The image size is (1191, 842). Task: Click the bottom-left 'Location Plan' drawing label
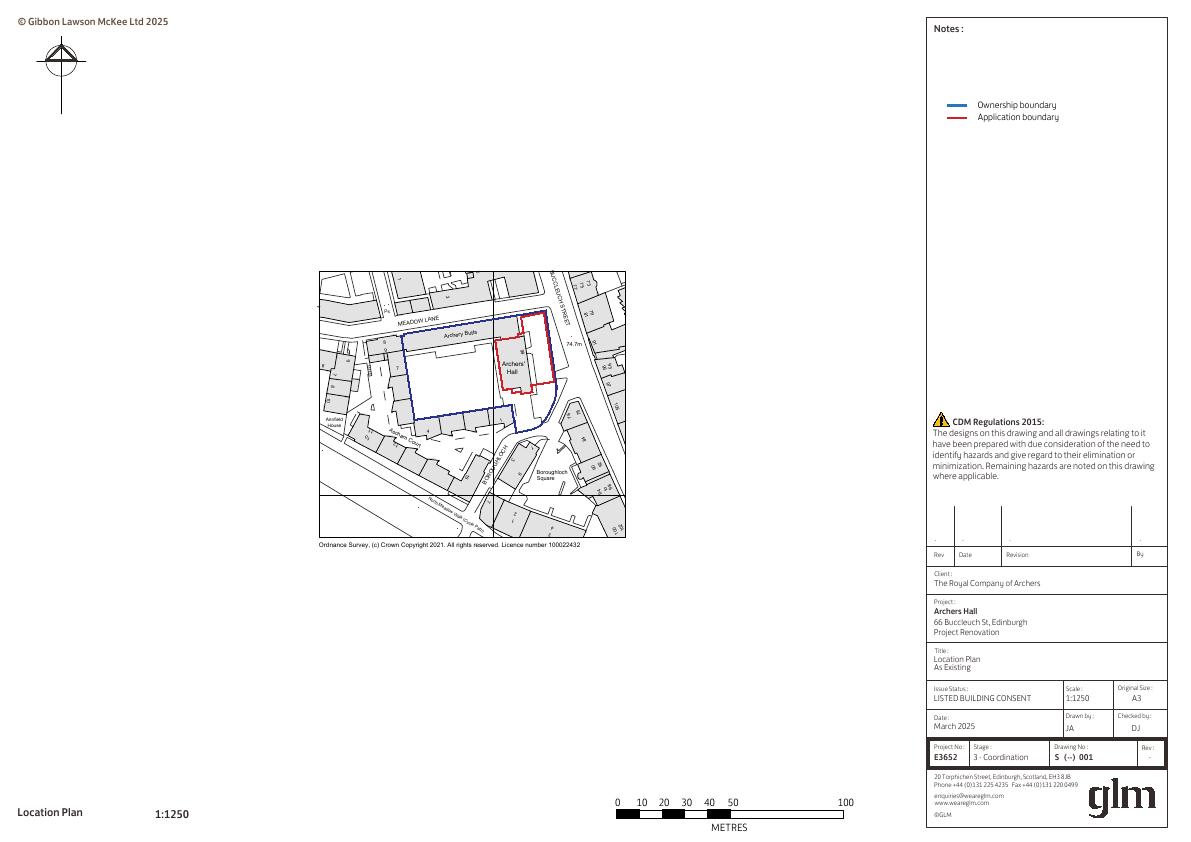click(50, 812)
